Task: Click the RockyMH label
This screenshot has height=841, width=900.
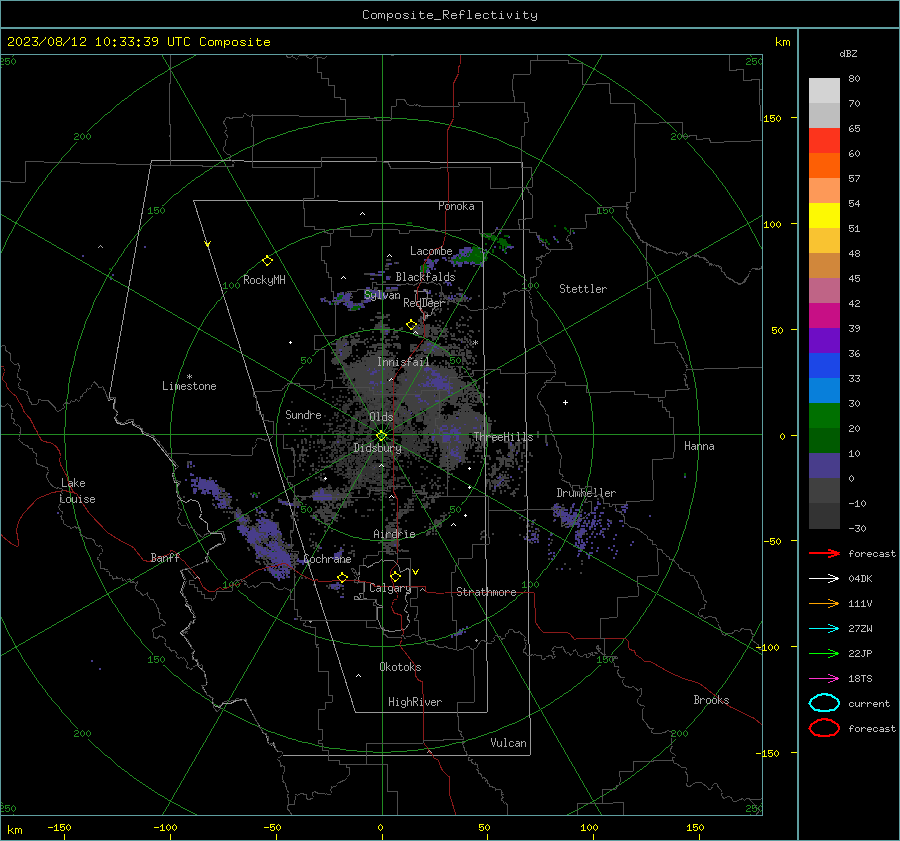Action: pos(264,280)
